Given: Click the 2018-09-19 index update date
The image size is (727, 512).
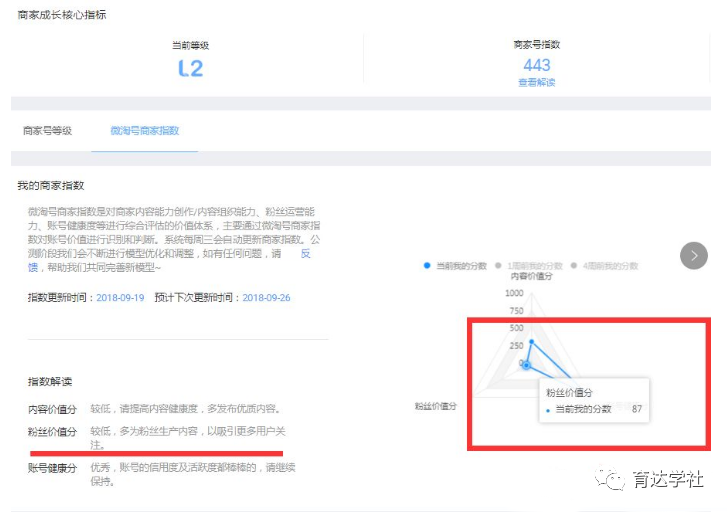Looking at the screenshot, I should coord(120,298).
